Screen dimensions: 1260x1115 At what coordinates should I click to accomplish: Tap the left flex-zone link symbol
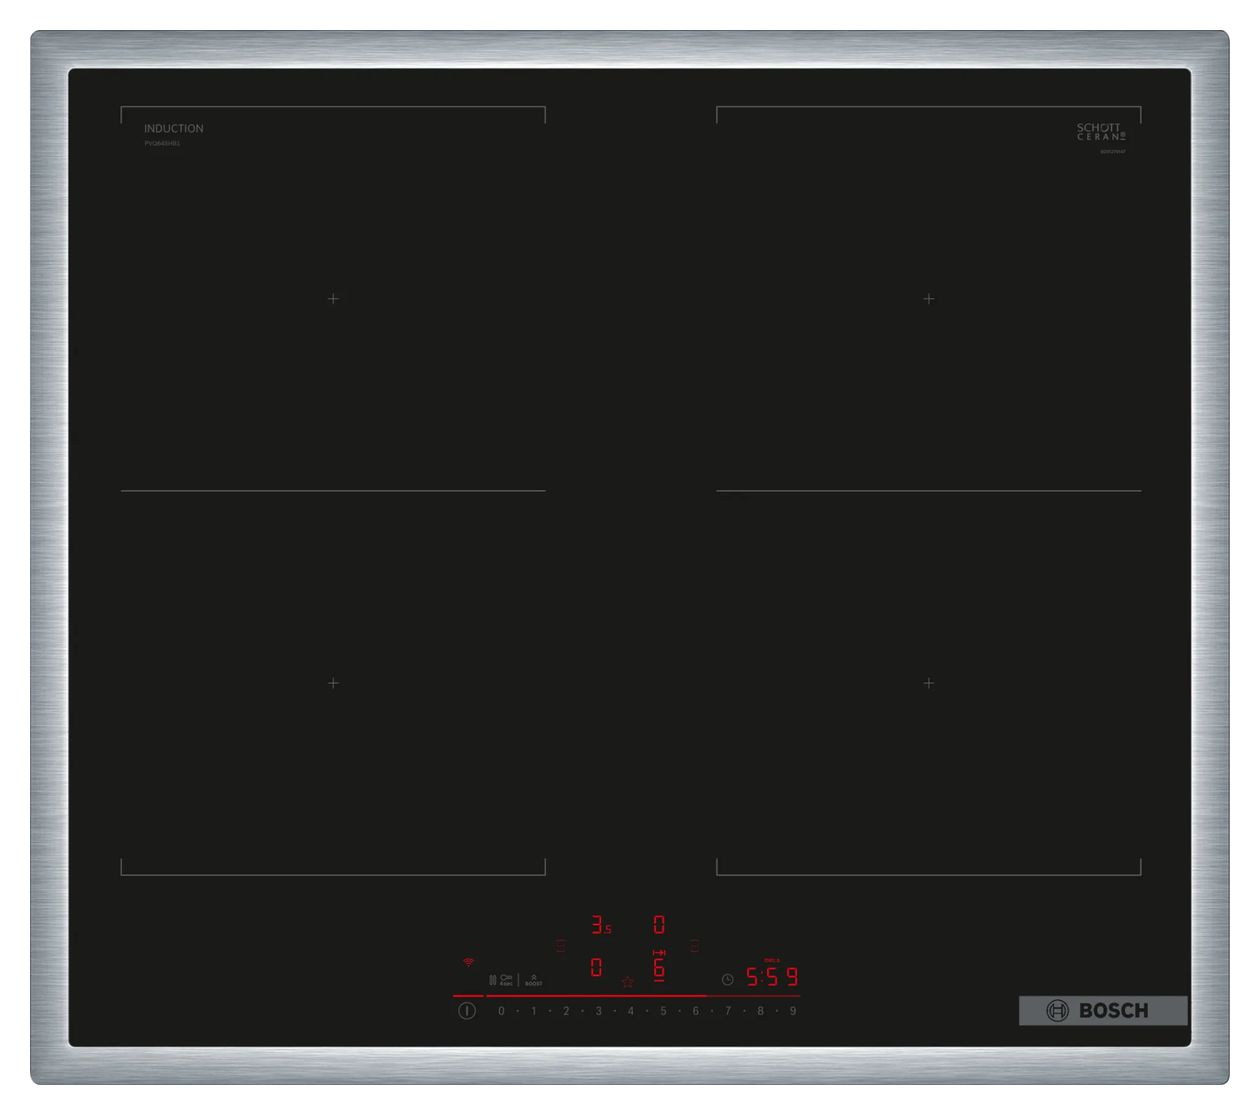click(561, 946)
